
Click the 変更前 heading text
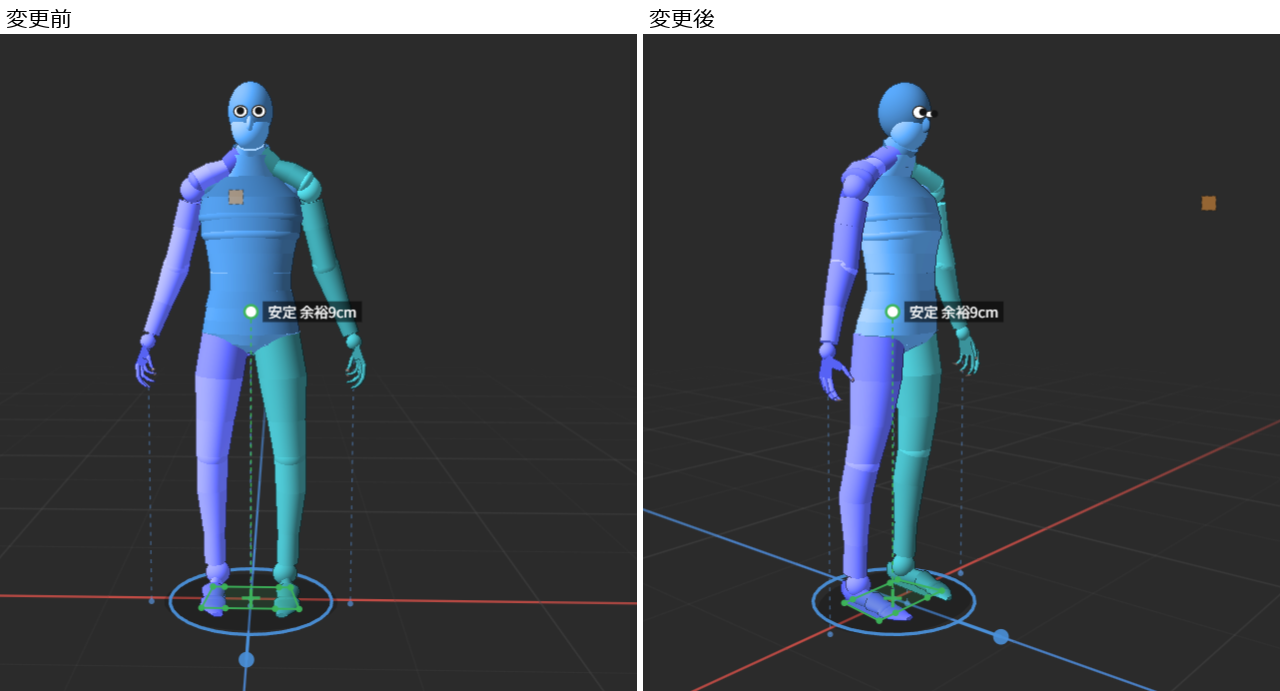[x=39, y=18]
